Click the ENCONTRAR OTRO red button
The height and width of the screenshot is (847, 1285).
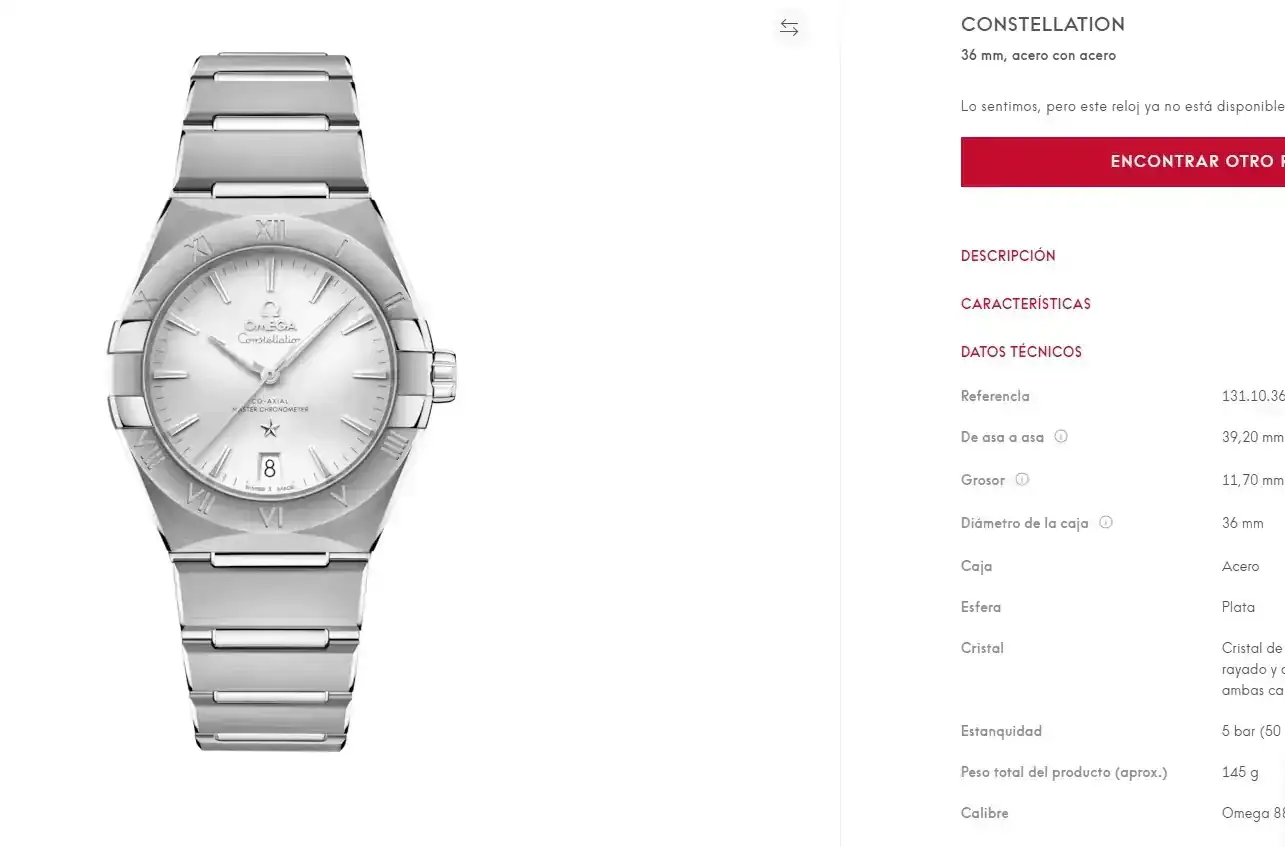coord(1123,162)
